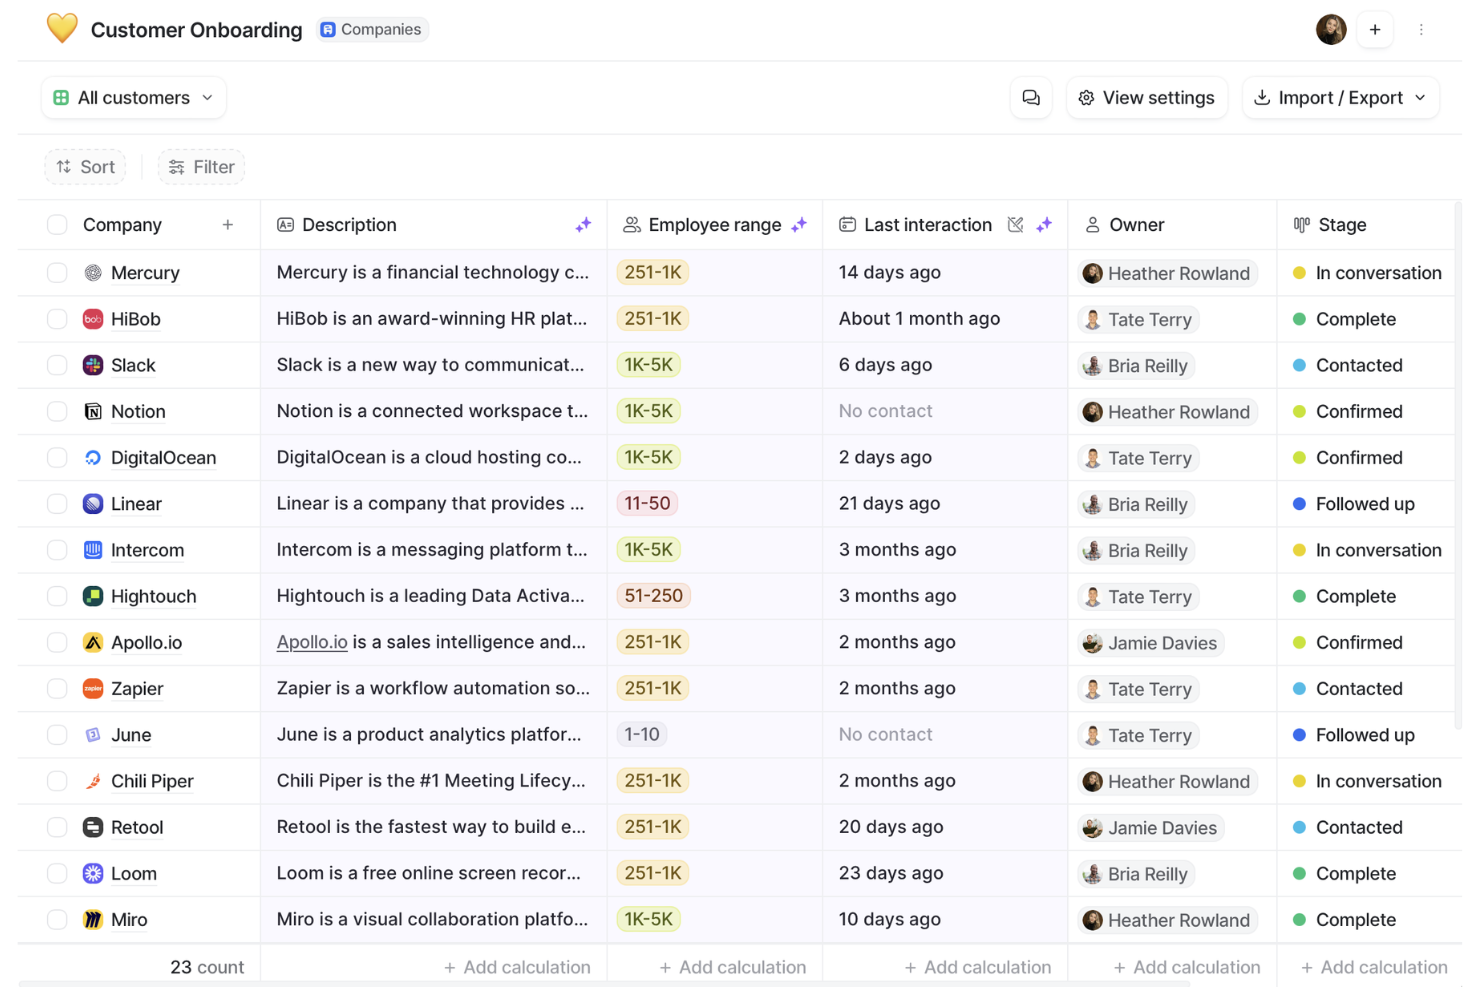Click the sparkle icon in Employee range header
The image size is (1480, 987).
pyautogui.click(x=799, y=225)
